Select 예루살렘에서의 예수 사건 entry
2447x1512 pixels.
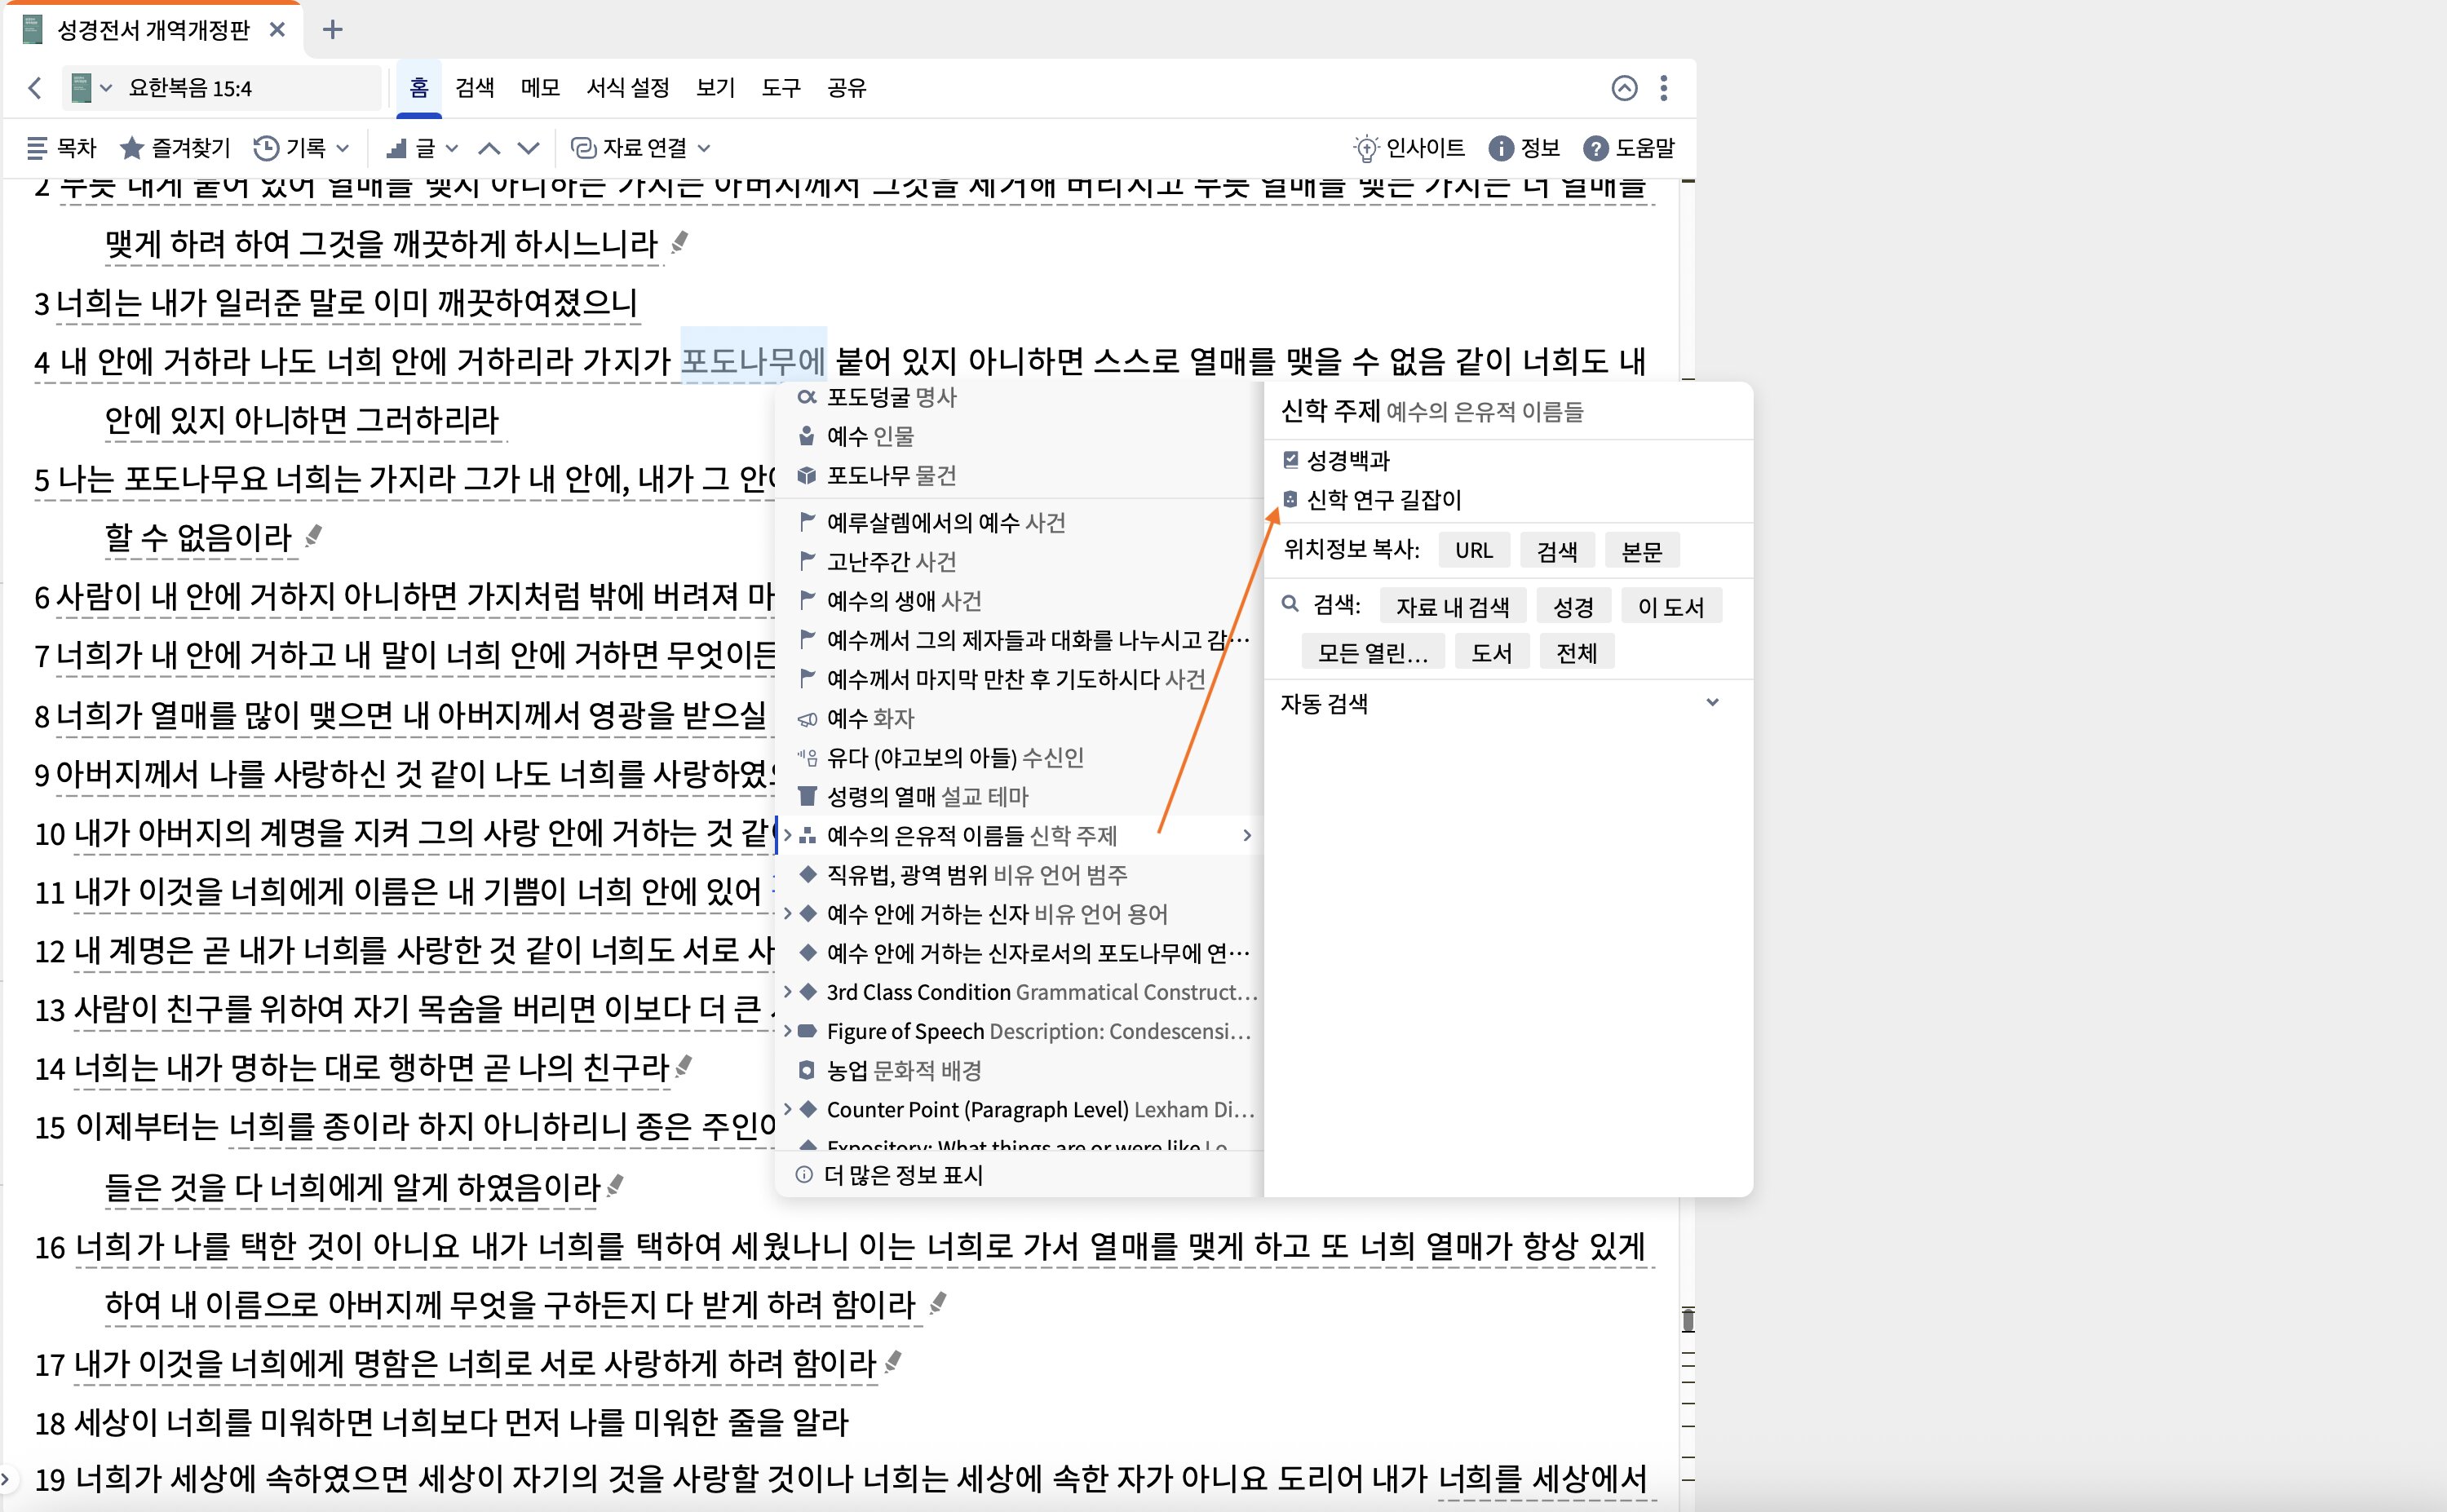tap(1020, 522)
